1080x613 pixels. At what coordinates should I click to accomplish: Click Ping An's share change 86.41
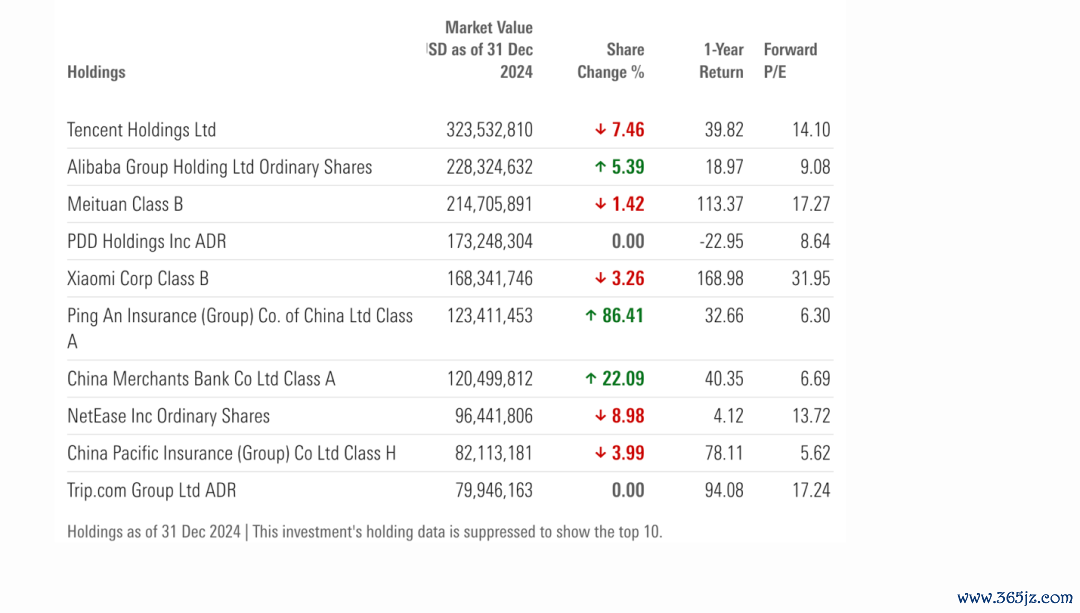[x=623, y=315]
